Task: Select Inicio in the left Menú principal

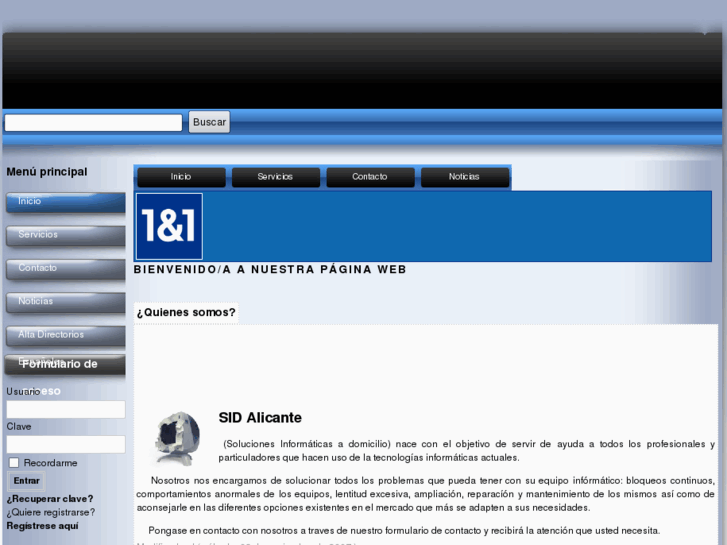Action: (65, 202)
